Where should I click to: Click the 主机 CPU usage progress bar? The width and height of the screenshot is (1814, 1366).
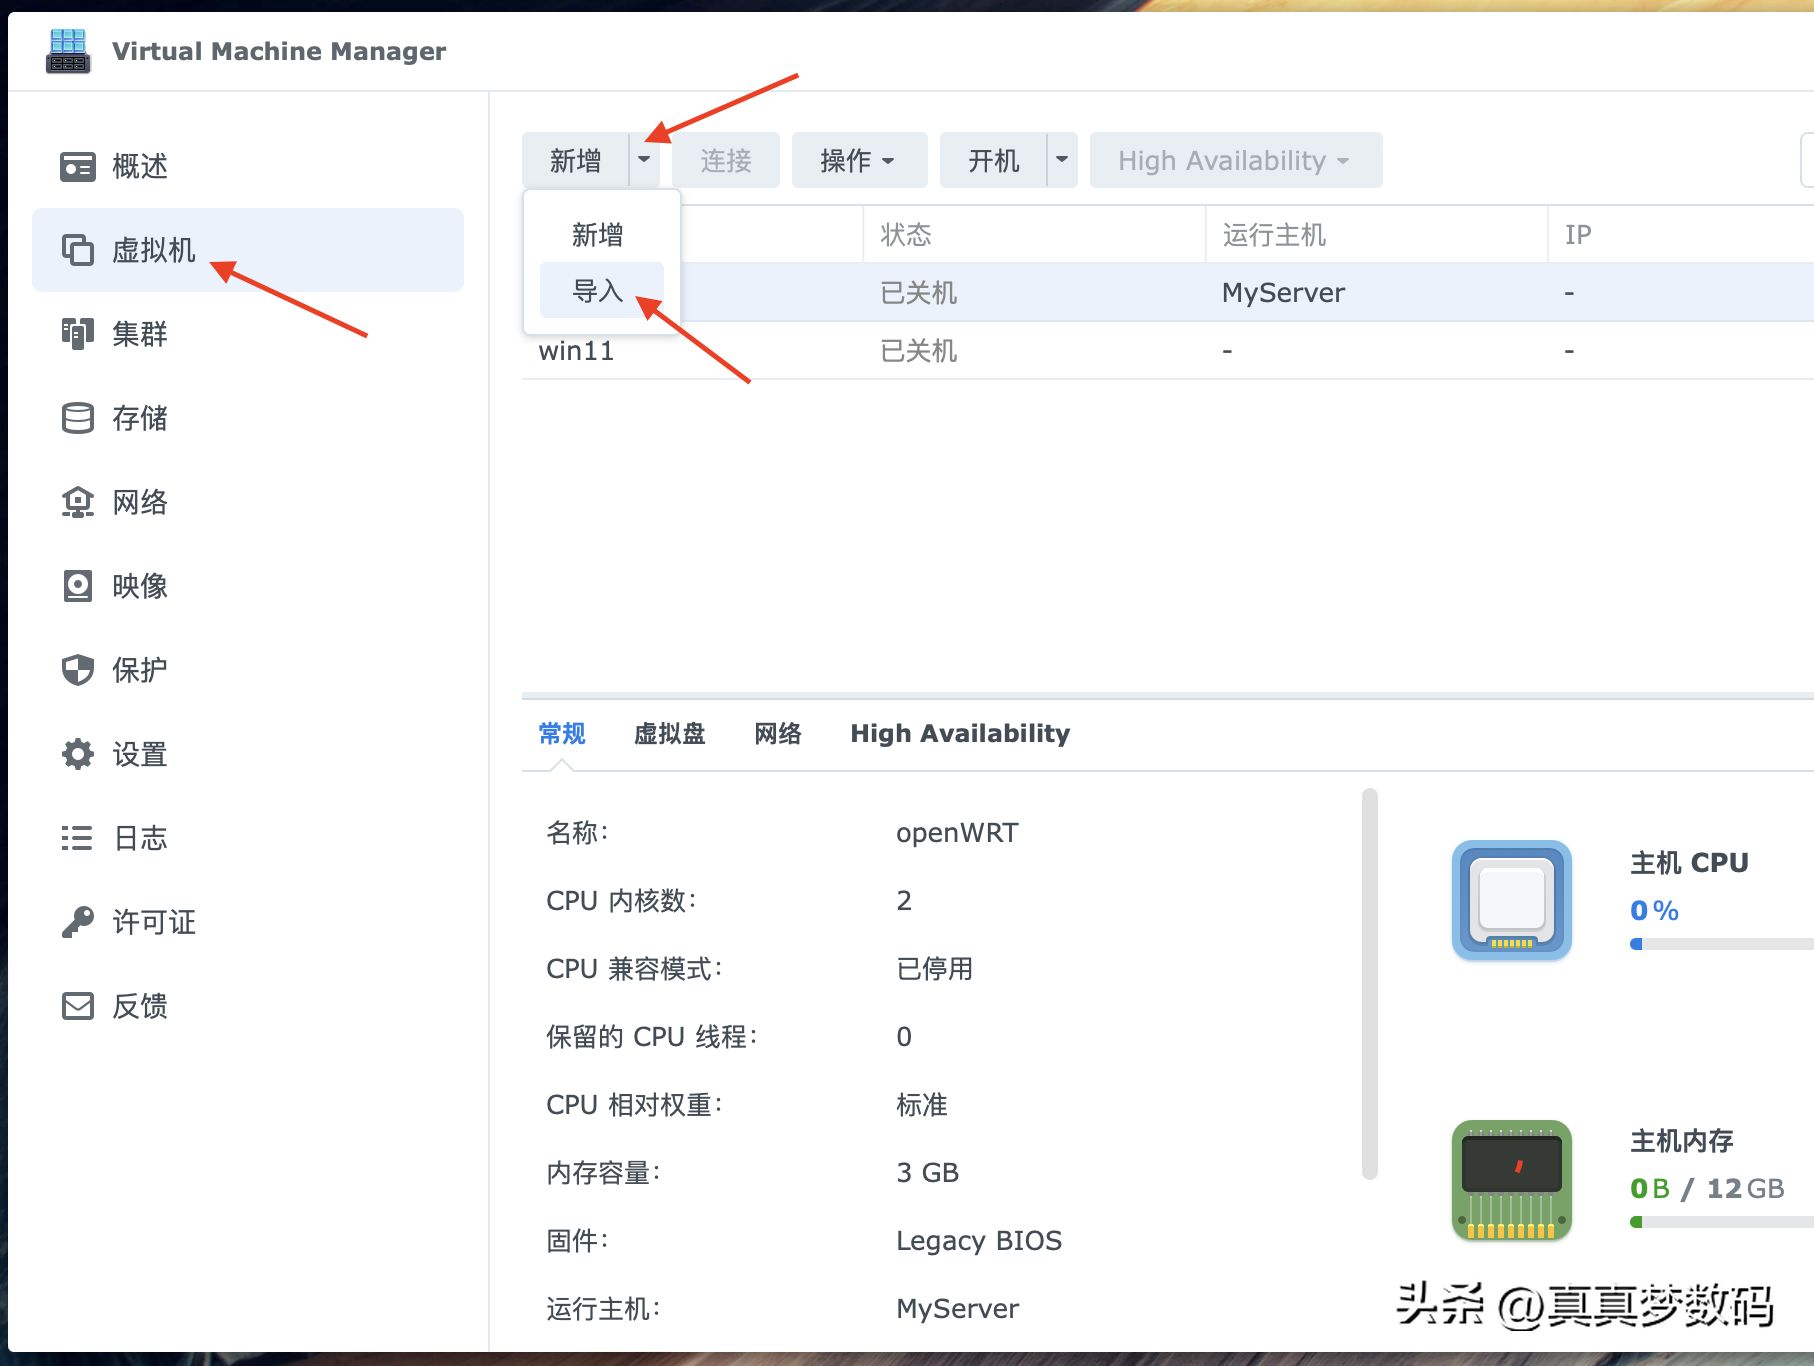click(x=1722, y=944)
